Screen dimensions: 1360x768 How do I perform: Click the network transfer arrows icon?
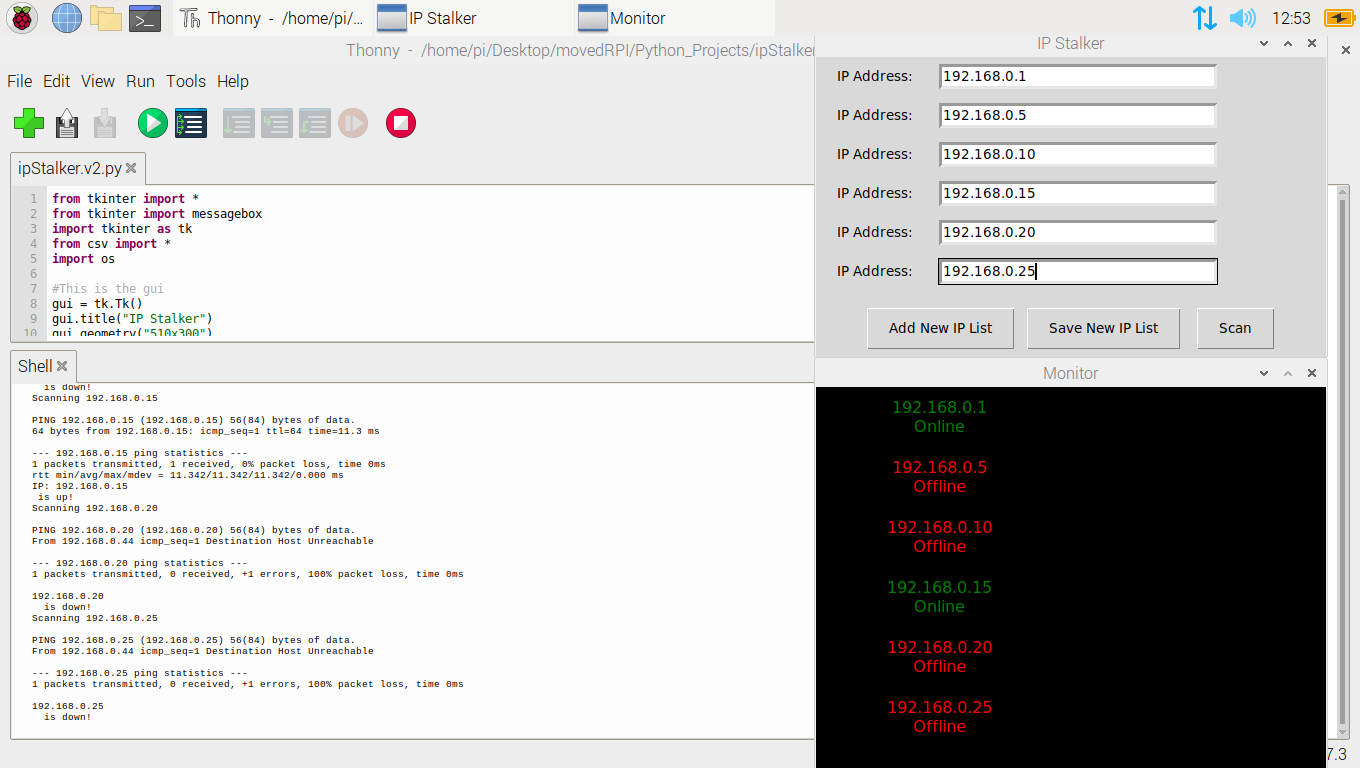coord(1205,17)
